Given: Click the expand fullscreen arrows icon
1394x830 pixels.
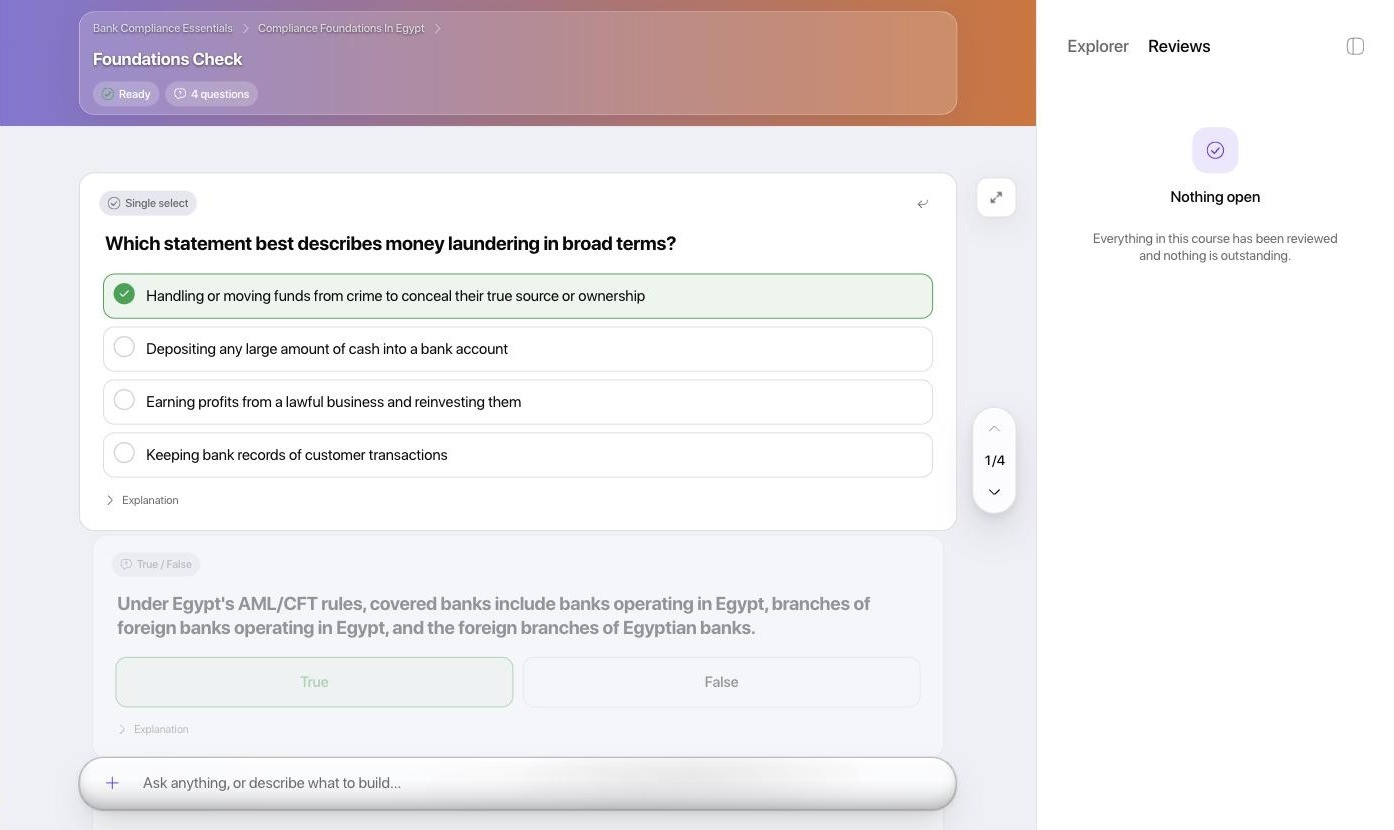Looking at the screenshot, I should coord(996,198).
